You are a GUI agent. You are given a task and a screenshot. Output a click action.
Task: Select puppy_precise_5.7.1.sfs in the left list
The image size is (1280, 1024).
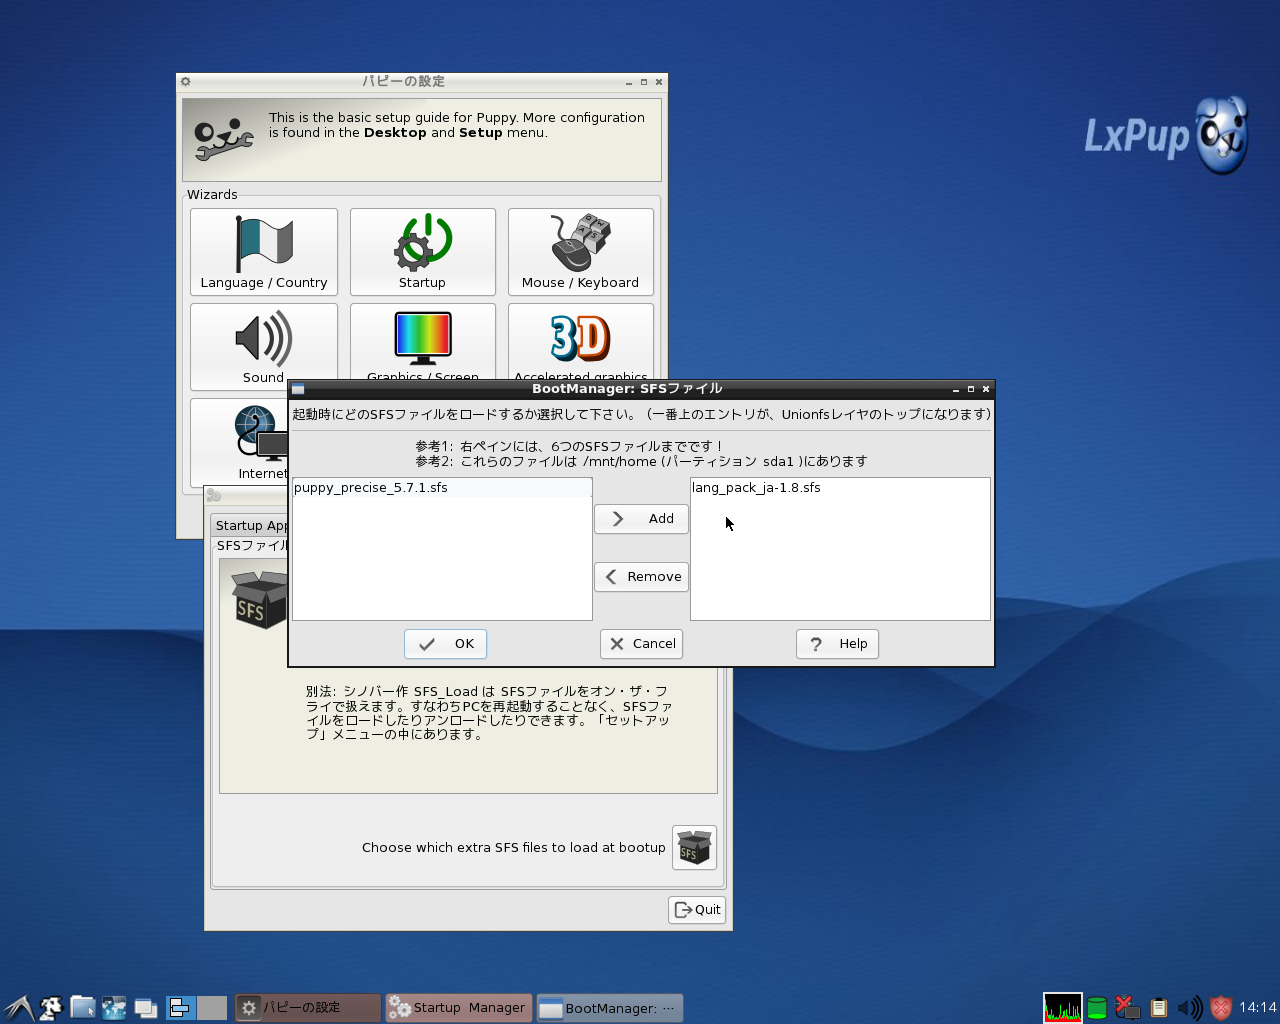tap(442, 488)
